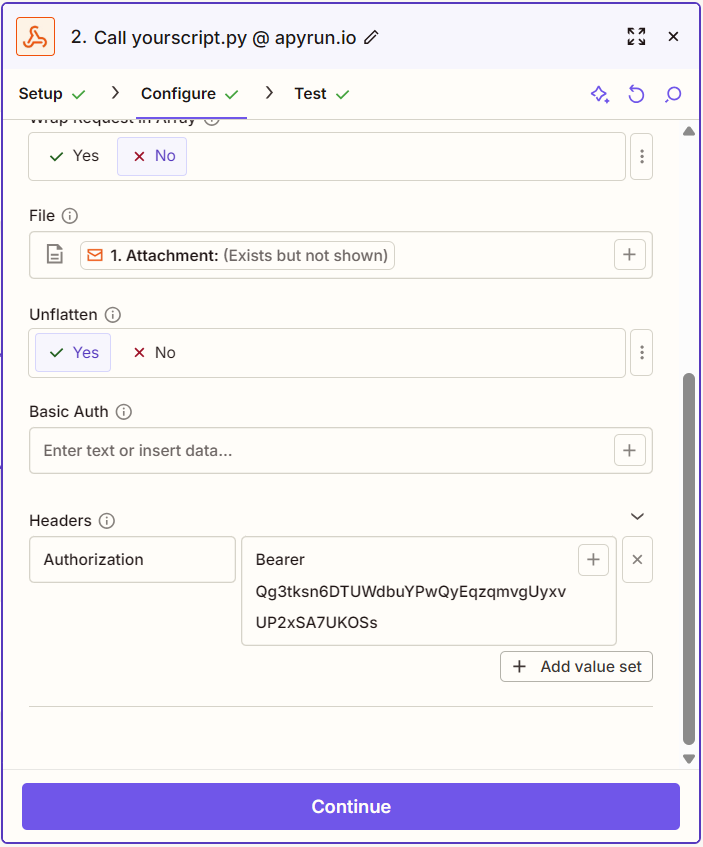703x847 pixels.
Task: Insert data into File using the plus icon
Action: [629, 254]
